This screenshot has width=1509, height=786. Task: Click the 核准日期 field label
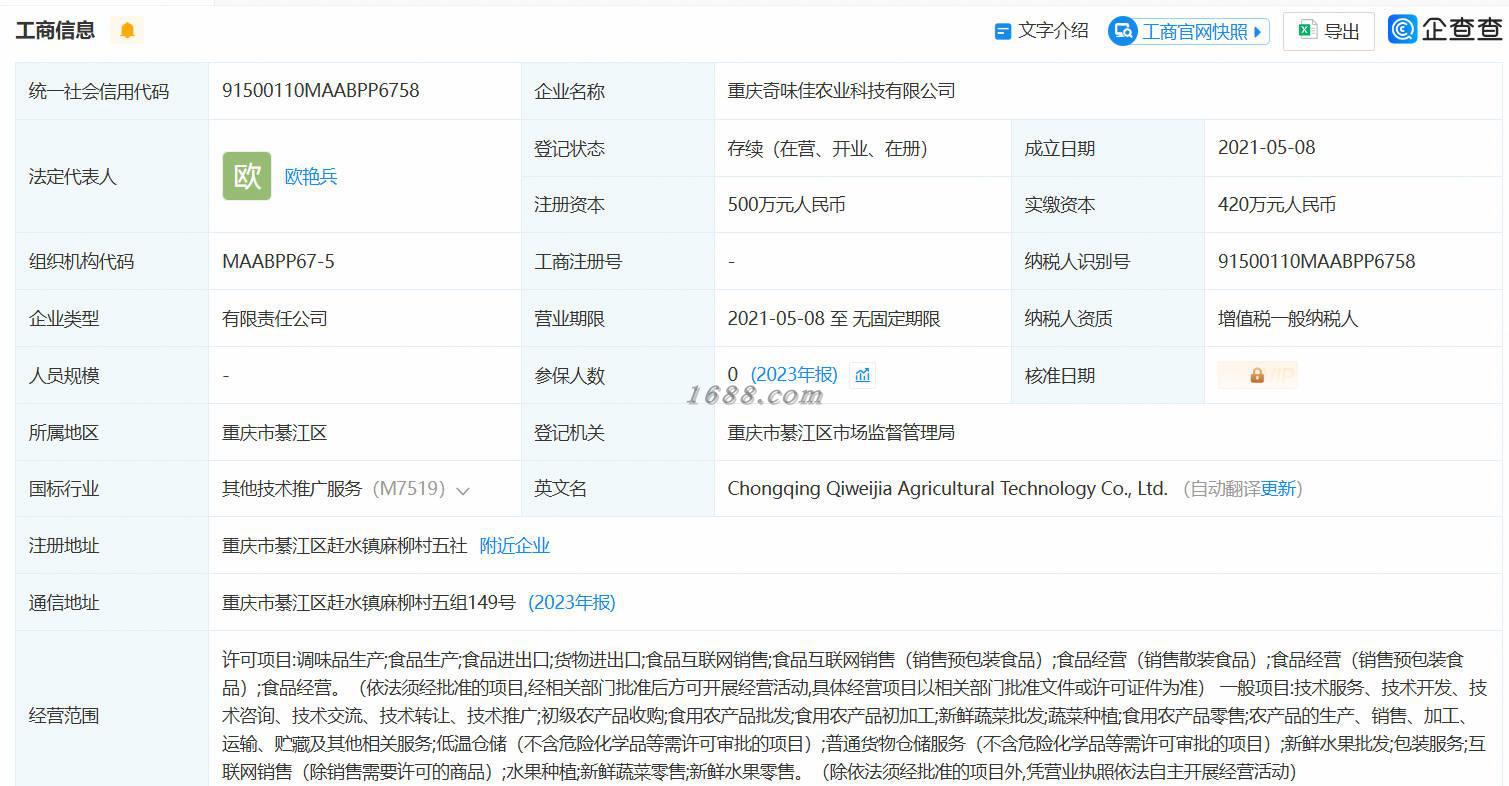click(1060, 376)
